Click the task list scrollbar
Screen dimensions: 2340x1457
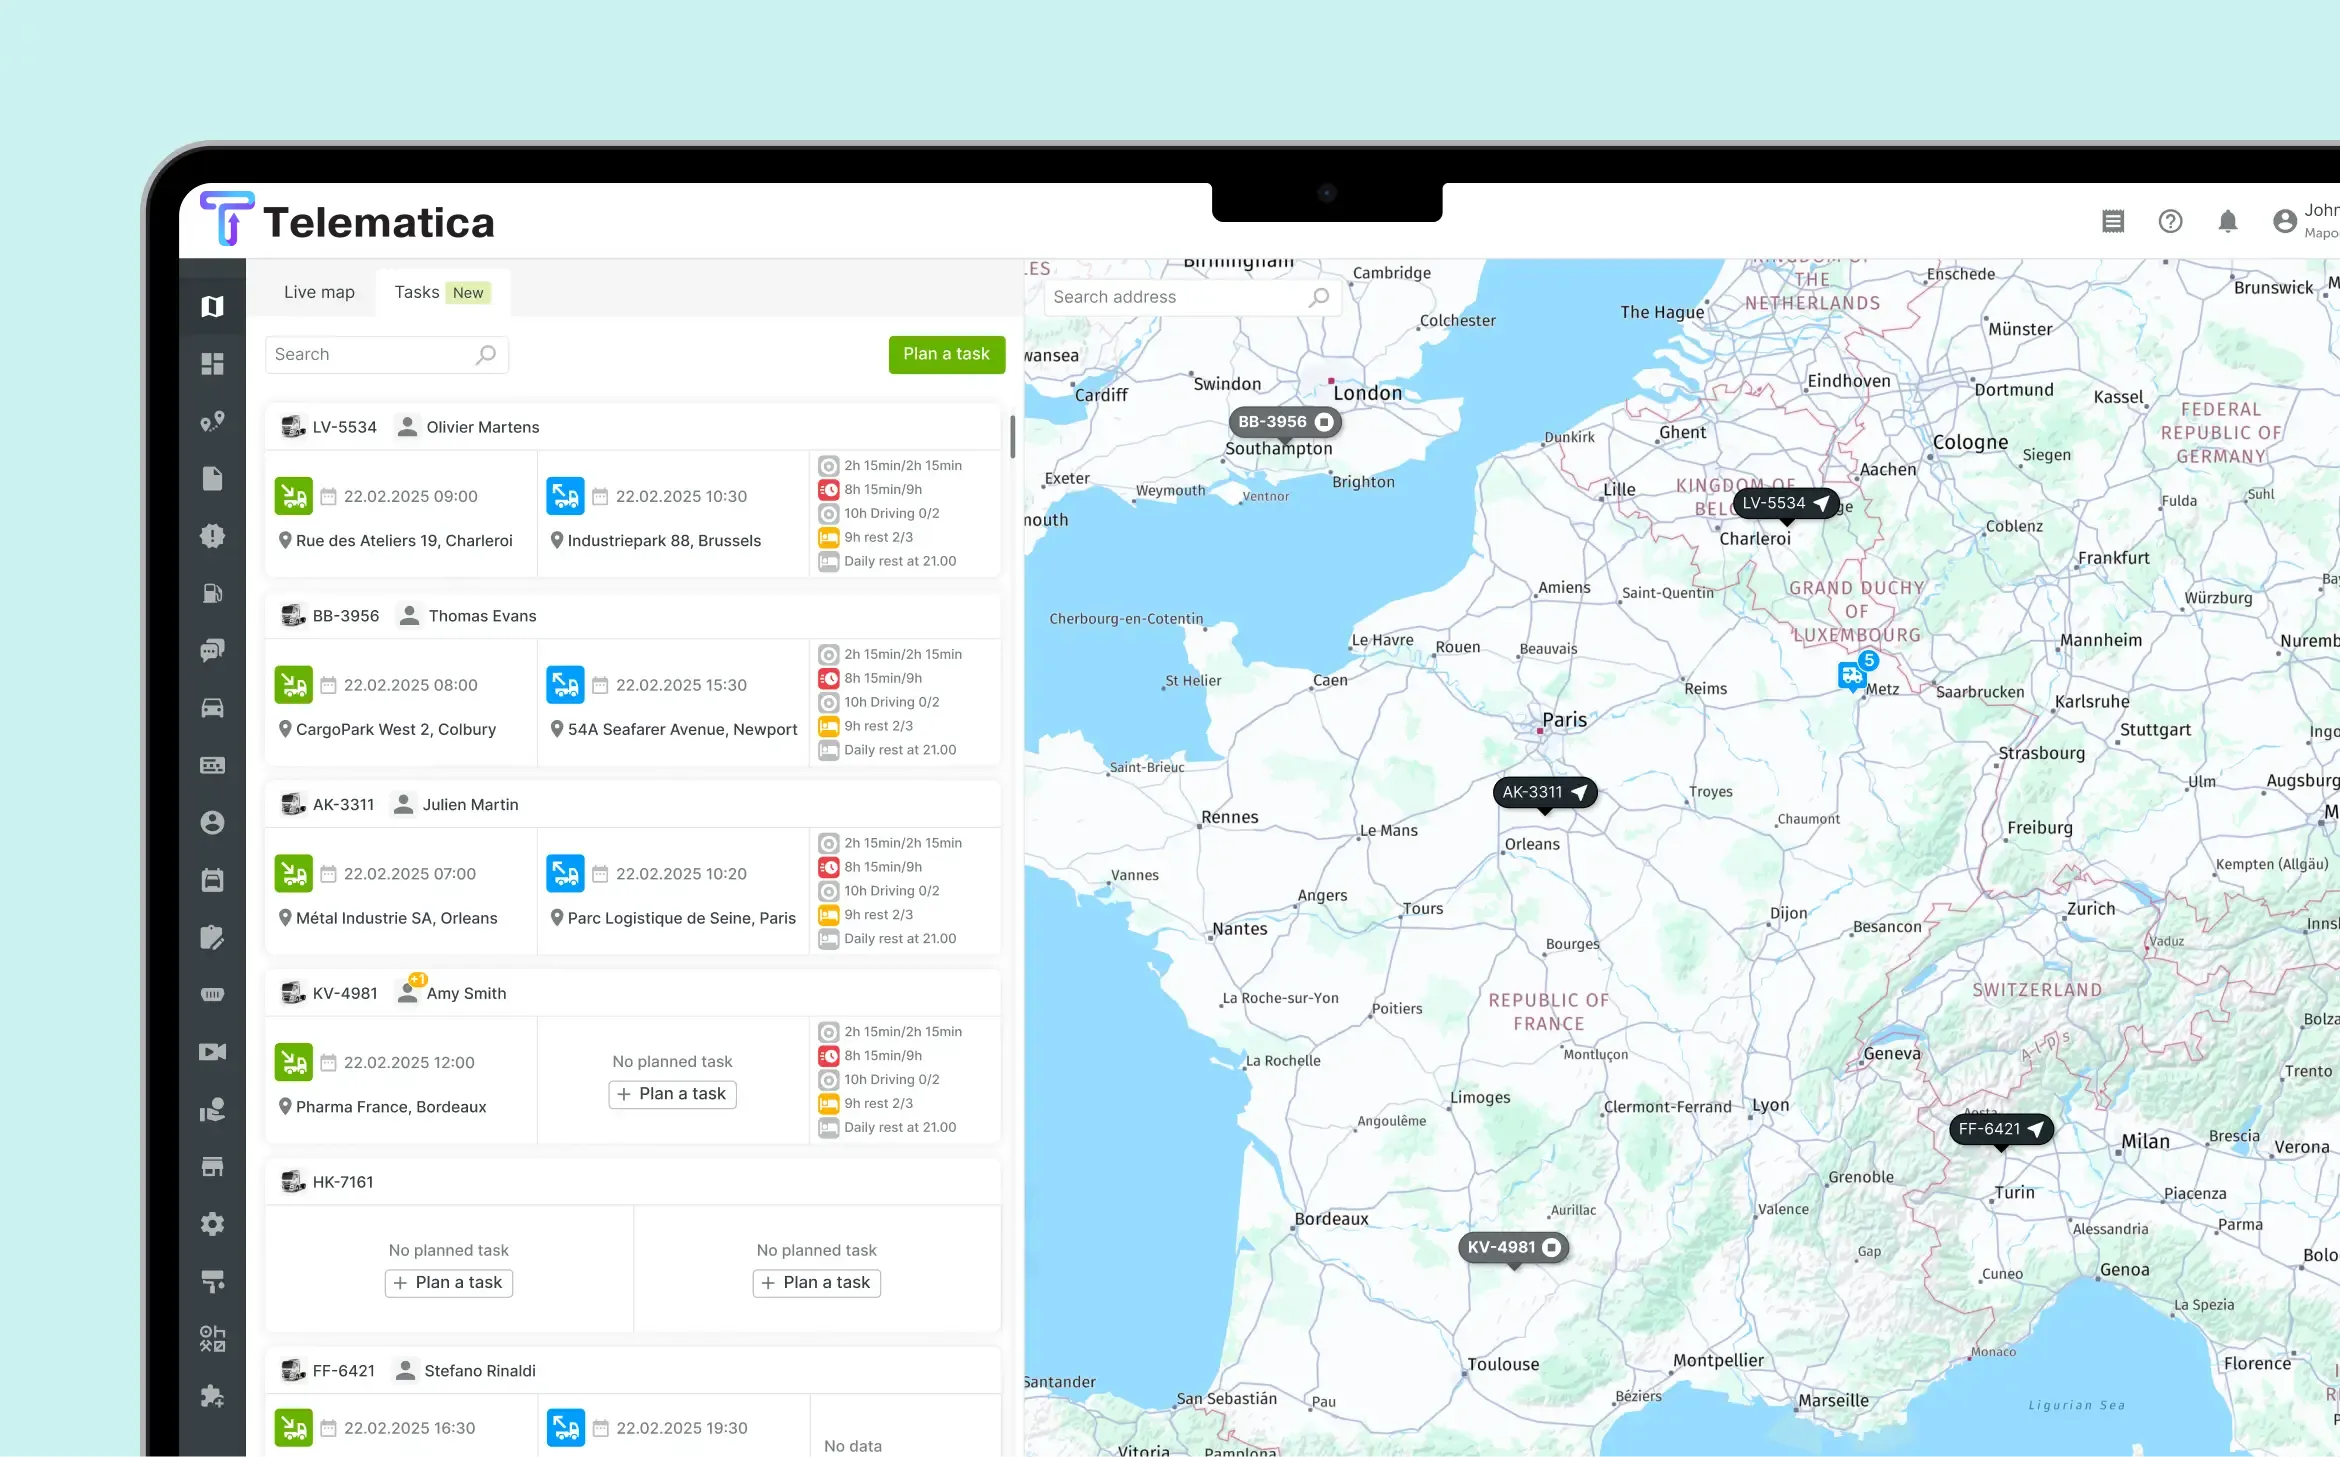pos(1013,437)
